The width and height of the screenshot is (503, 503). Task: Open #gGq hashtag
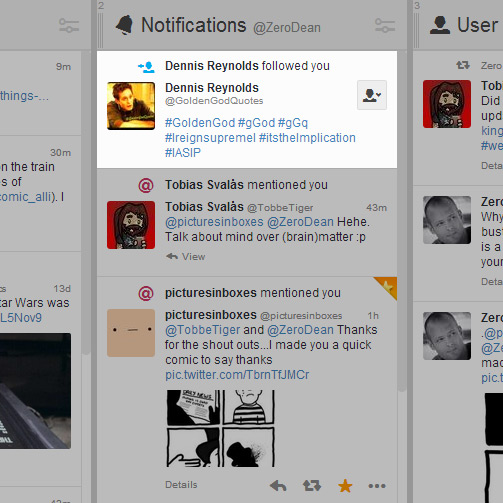coord(293,123)
